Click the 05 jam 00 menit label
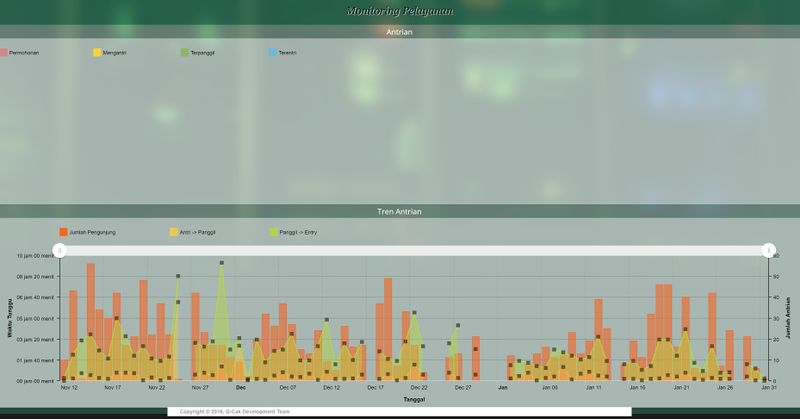Image resolution: width=800 pixels, height=419 pixels. (x=35, y=318)
